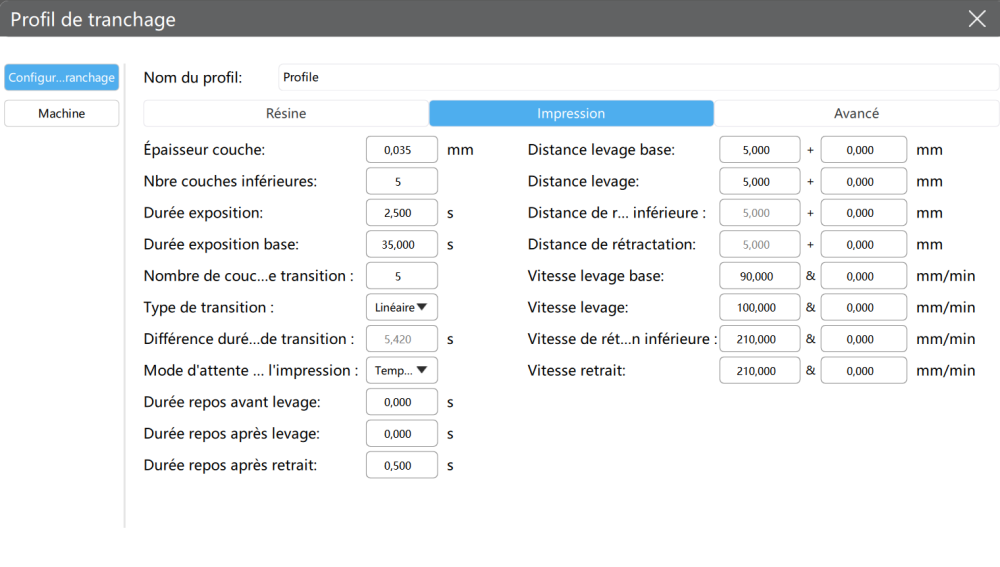The height and width of the screenshot is (567, 1000).
Task: Switch to the Résine tab
Action: (x=286, y=113)
